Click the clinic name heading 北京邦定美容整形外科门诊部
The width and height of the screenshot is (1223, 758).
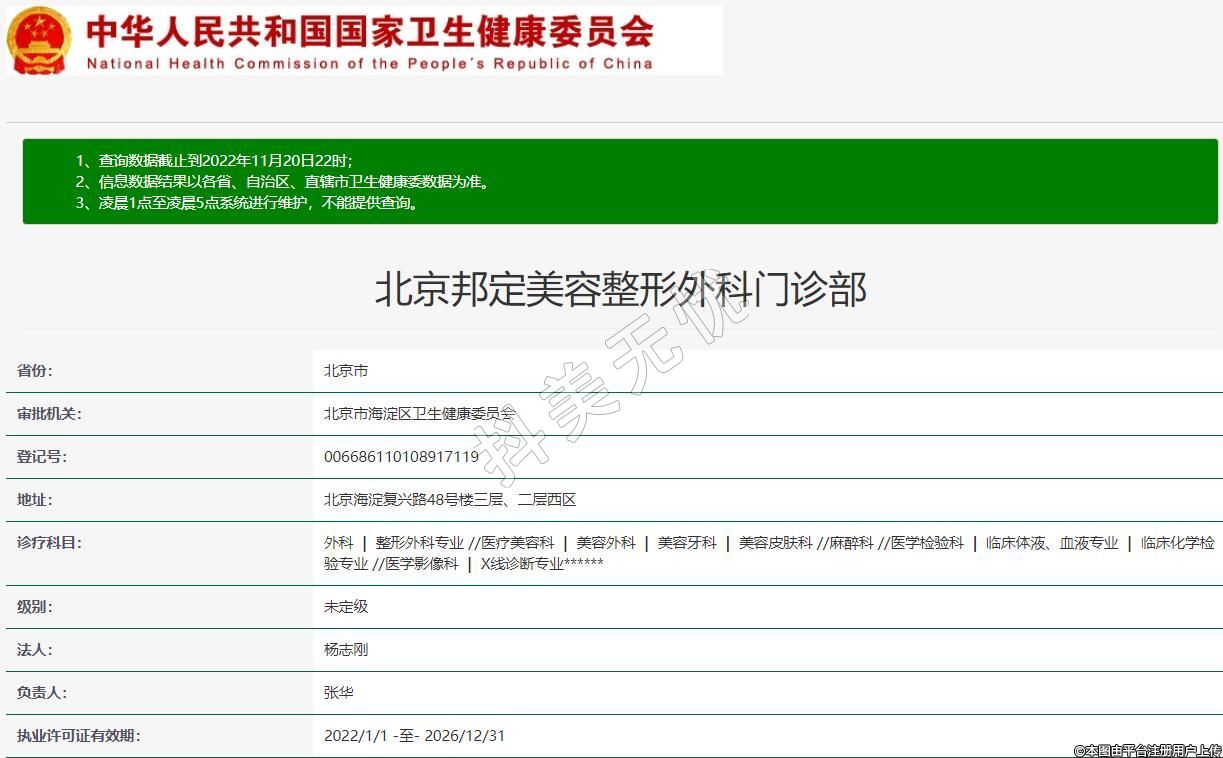(x=620, y=290)
